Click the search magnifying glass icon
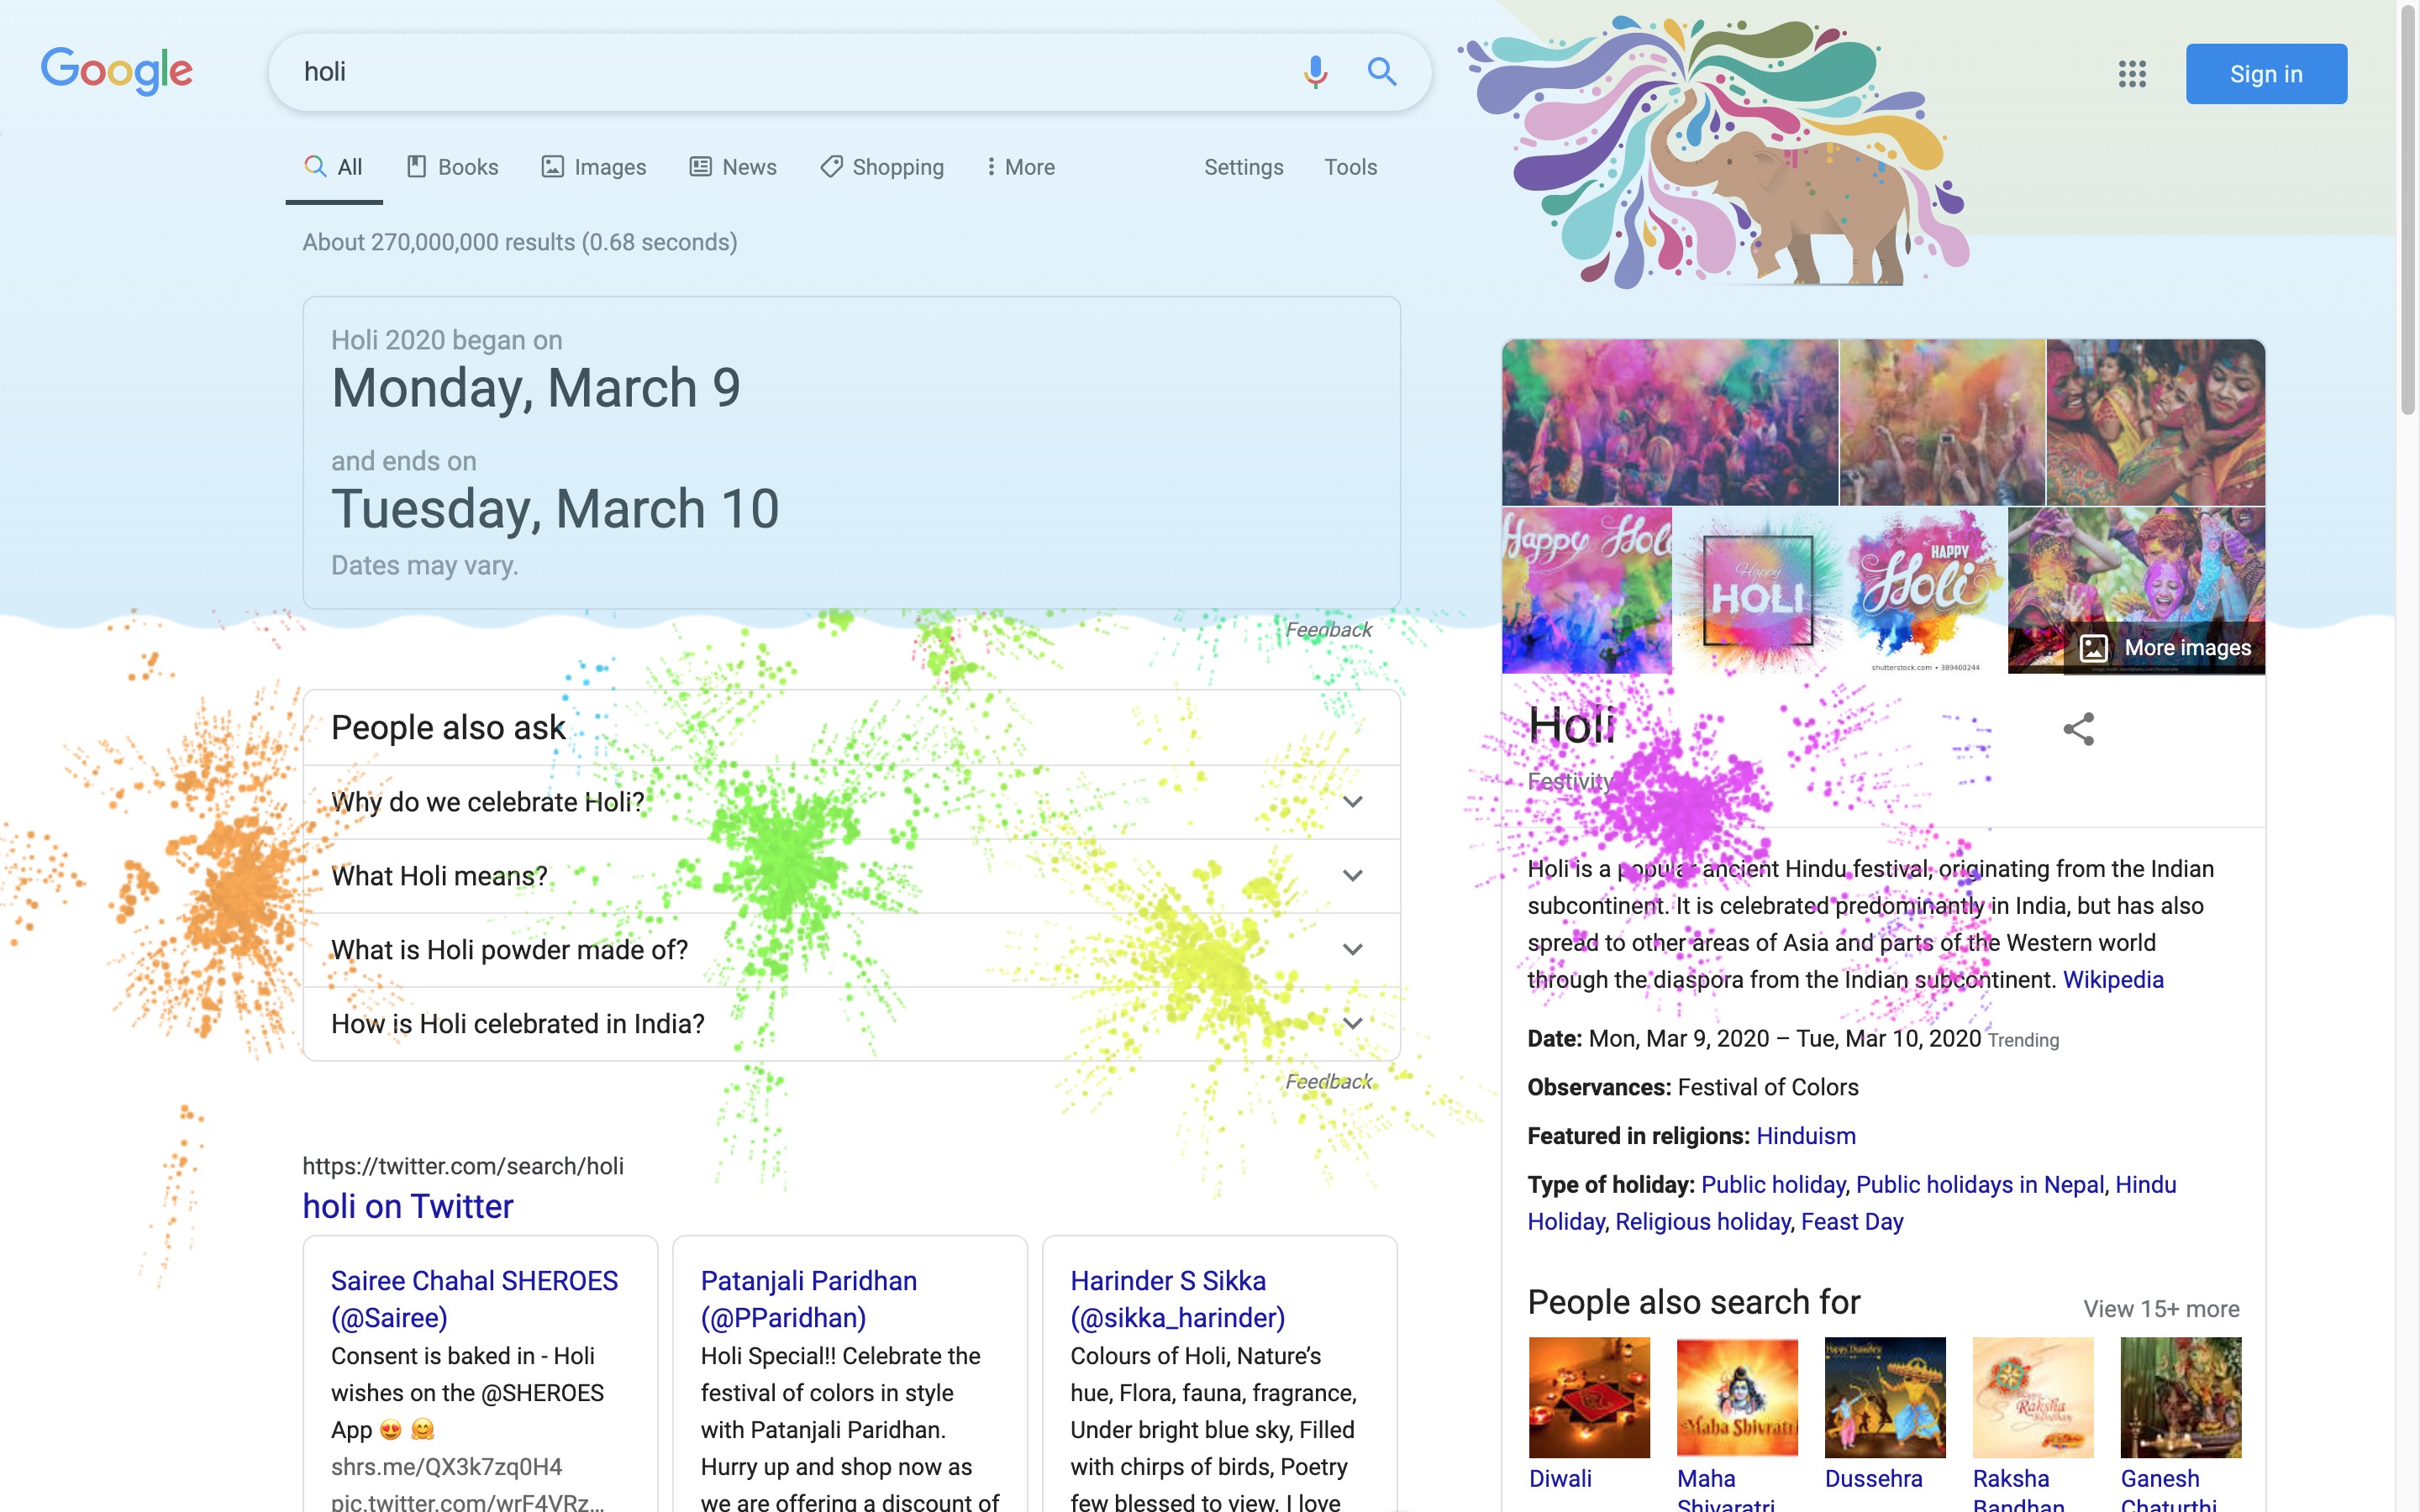 coord(1382,71)
